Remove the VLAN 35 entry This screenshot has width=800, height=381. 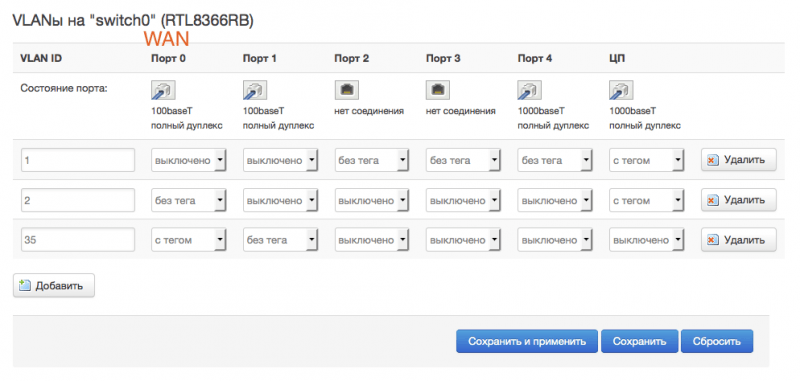tap(739, 240)
